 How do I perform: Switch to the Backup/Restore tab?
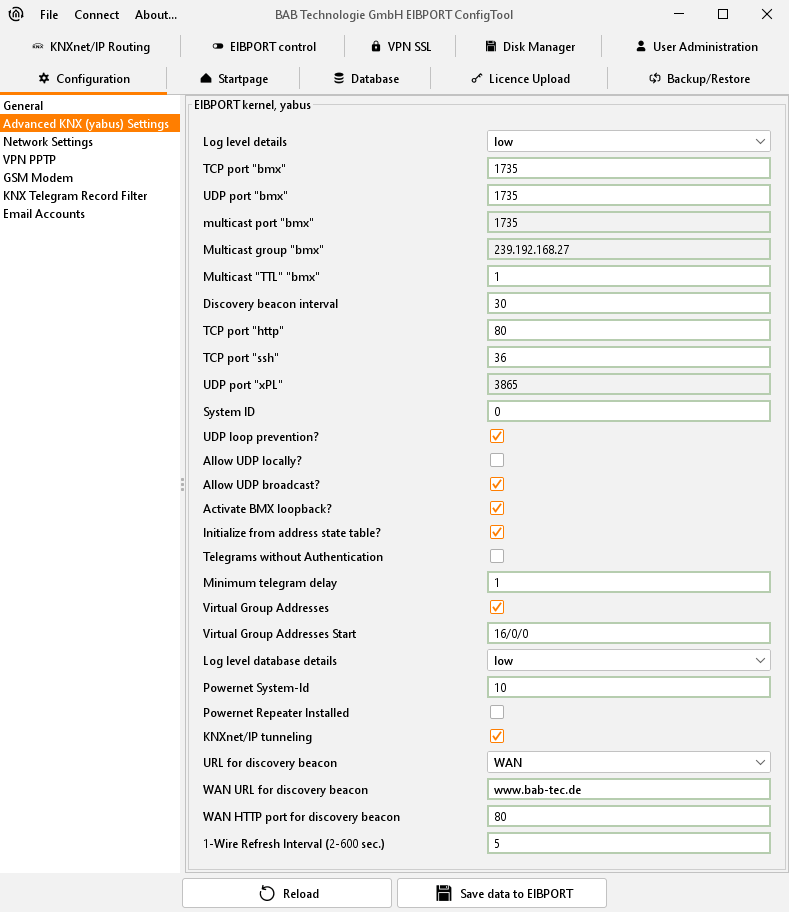click(x=698, y=79)
